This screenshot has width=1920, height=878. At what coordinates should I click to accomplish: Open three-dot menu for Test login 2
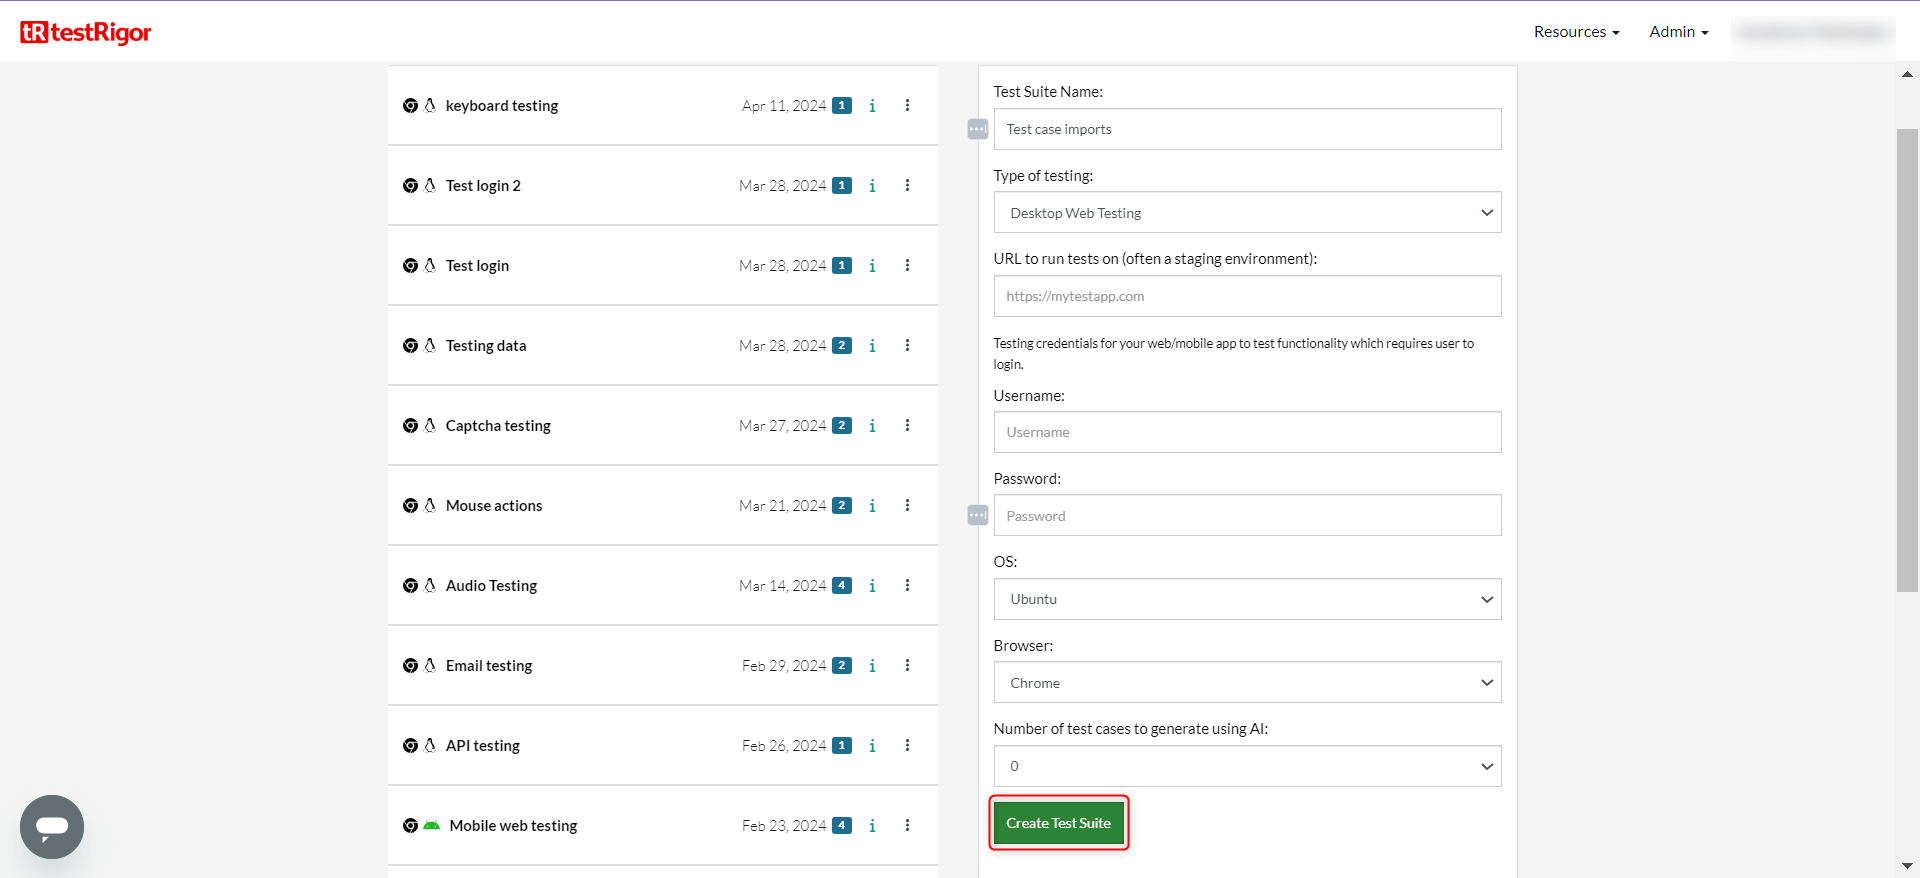[907, 186]
